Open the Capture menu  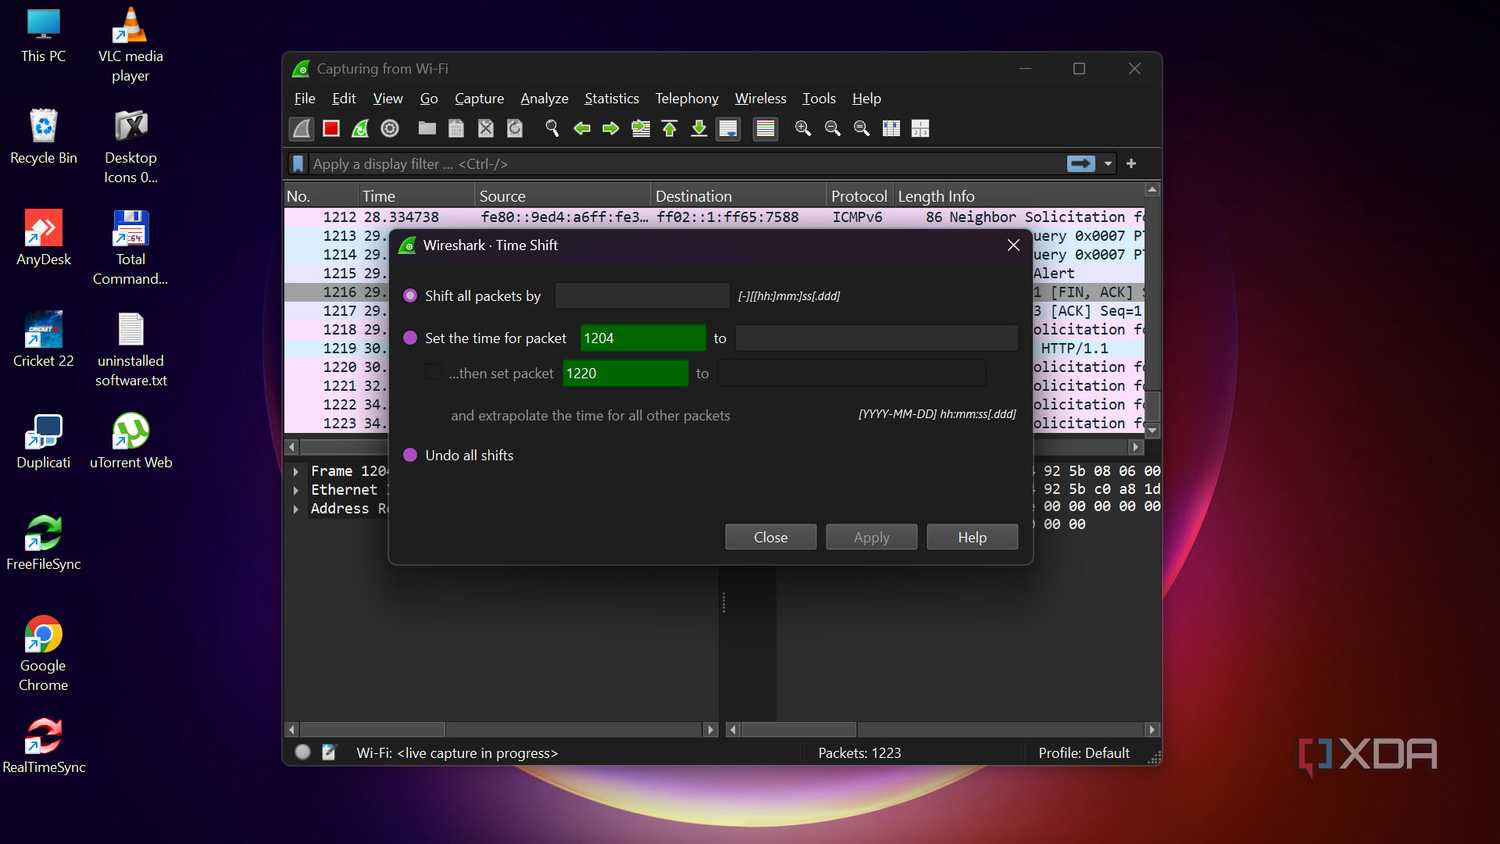pos(479,98)
